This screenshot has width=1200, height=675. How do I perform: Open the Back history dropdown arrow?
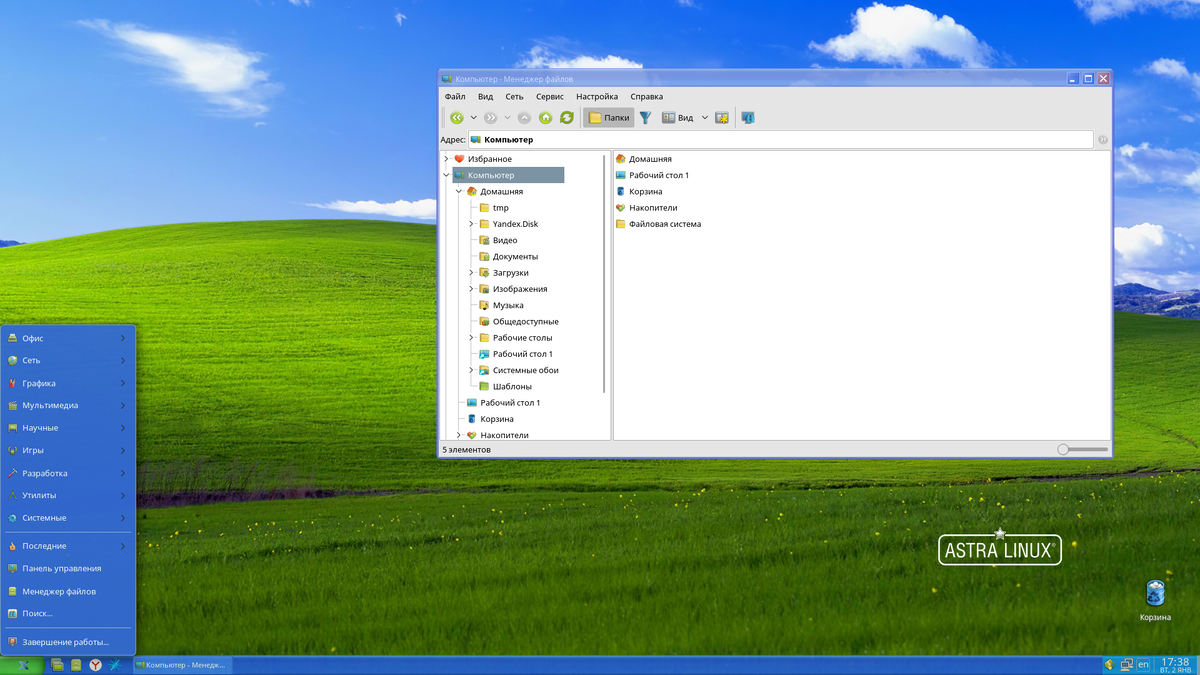pyautogui.click(x=474, y=118)
